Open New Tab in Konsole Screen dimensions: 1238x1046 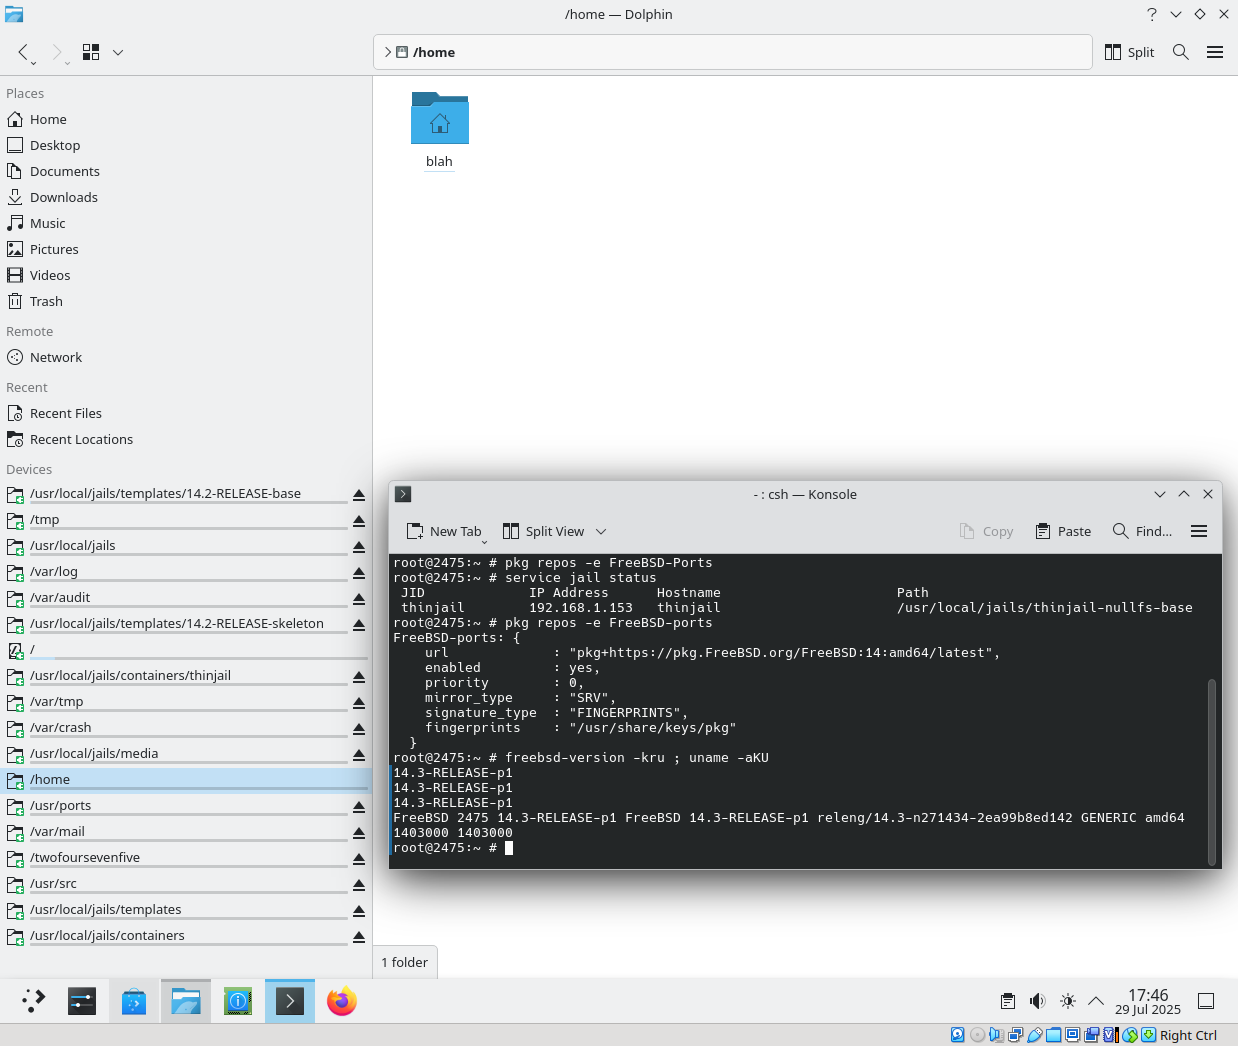point(444,531)
